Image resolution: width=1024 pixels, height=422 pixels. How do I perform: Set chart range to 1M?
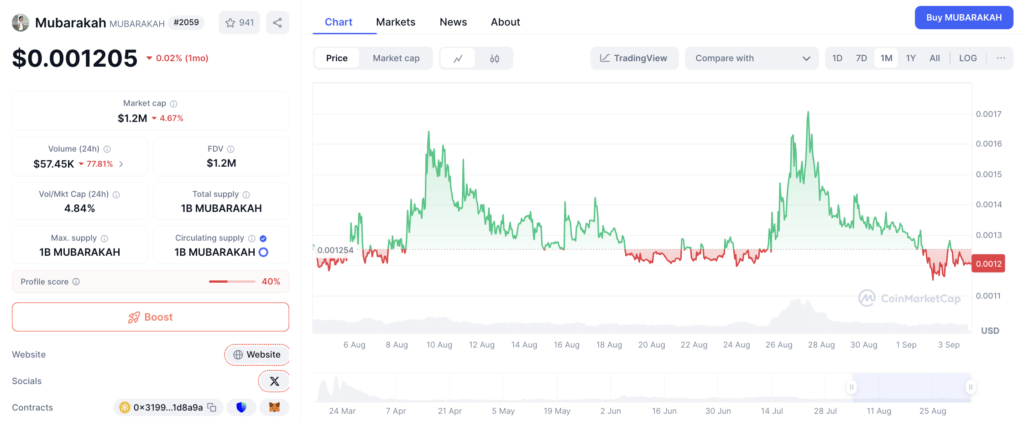tap(886, 58)
